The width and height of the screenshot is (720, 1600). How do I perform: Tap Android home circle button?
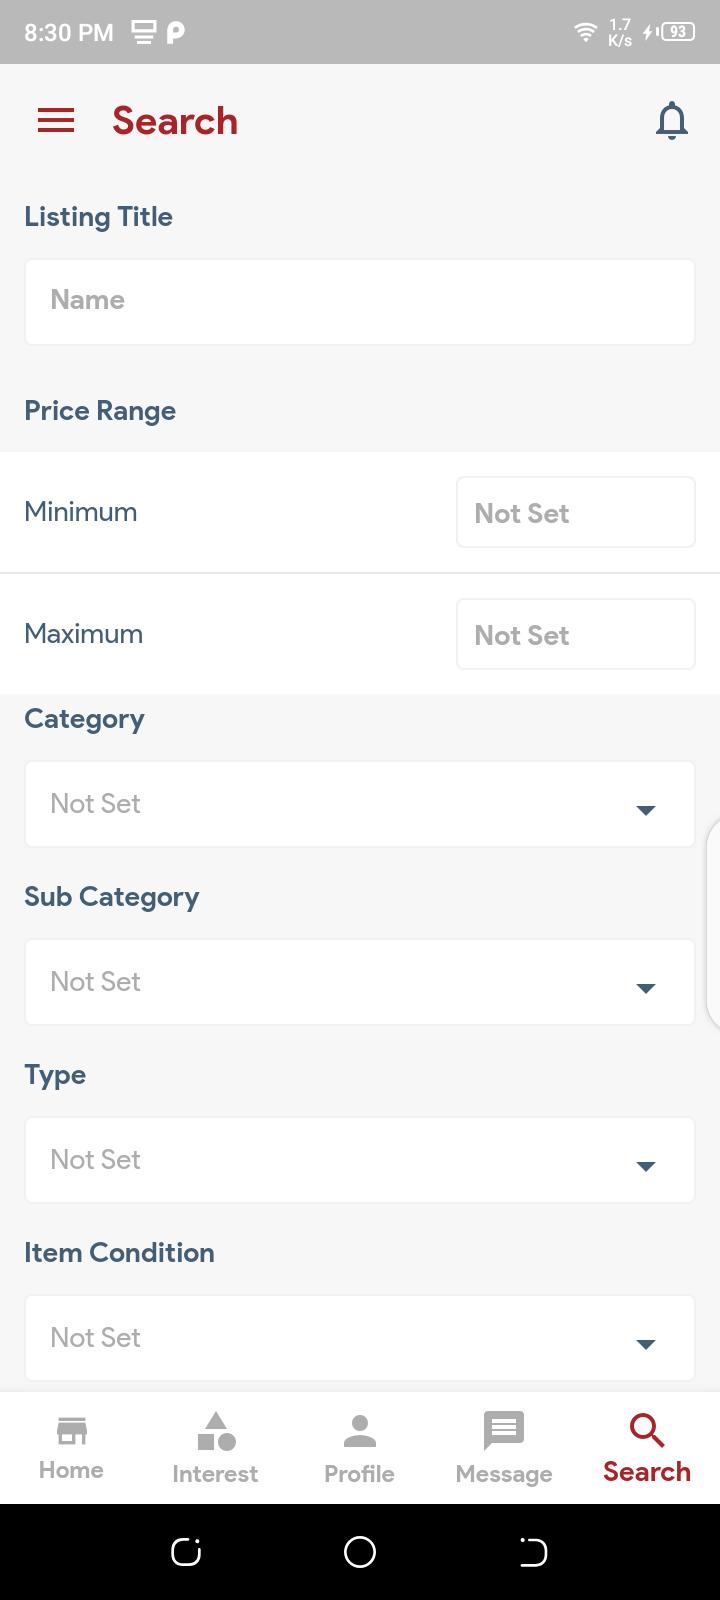click(360, 1552)
